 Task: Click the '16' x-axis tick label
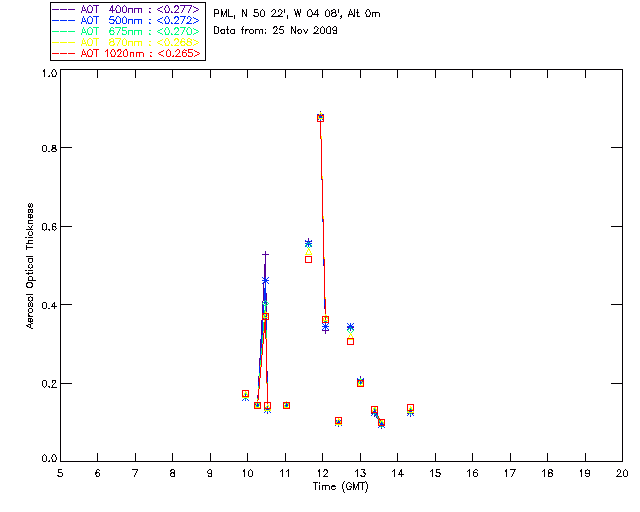tap(473, 473)
